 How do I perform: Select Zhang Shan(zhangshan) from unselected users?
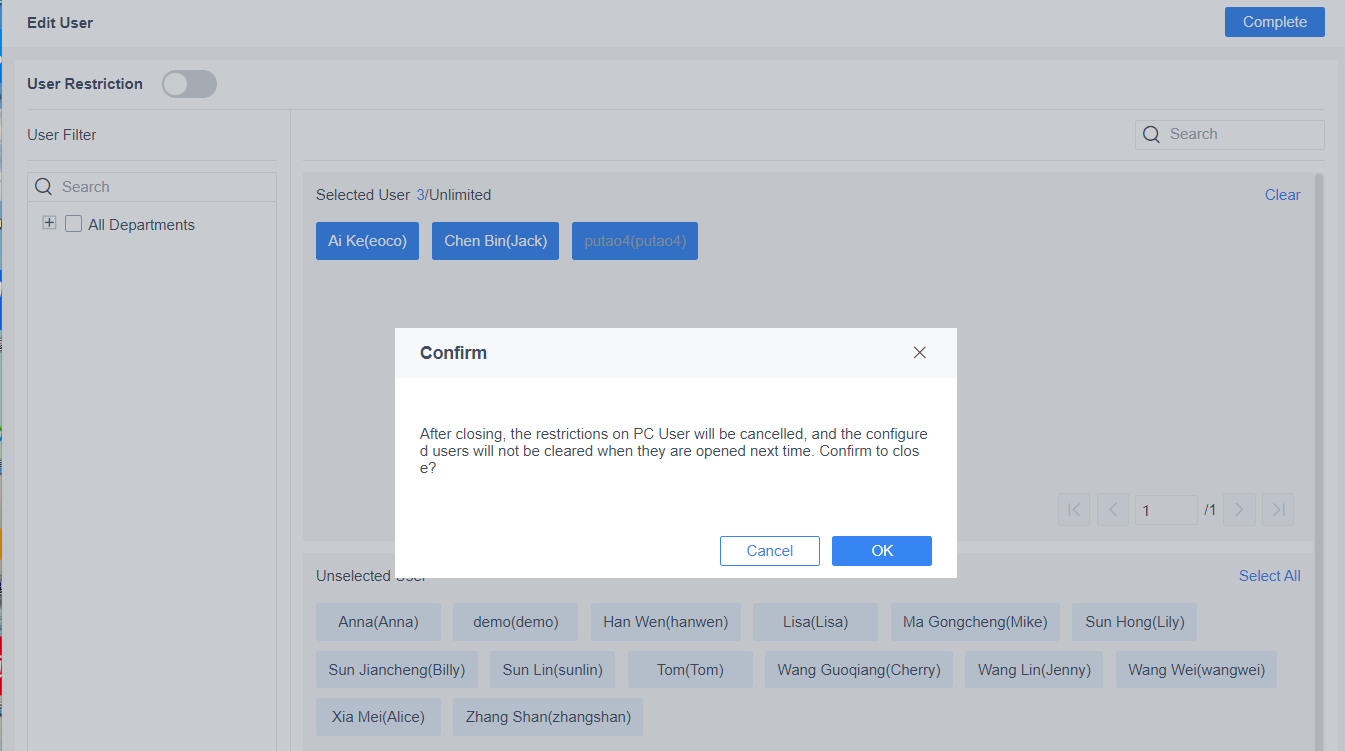point(548,717)
